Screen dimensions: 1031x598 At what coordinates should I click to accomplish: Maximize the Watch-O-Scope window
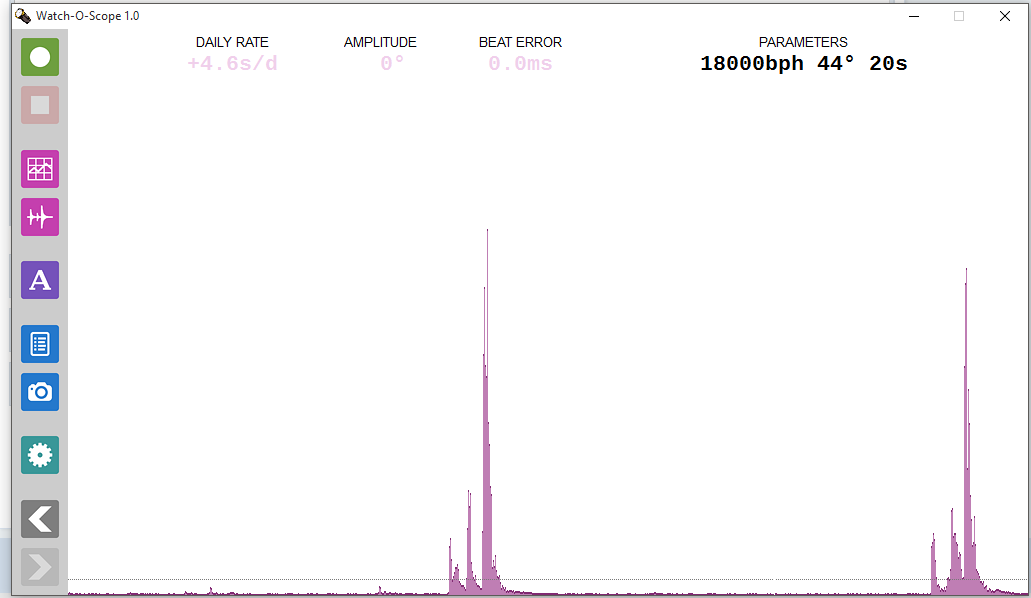(959, 16)
